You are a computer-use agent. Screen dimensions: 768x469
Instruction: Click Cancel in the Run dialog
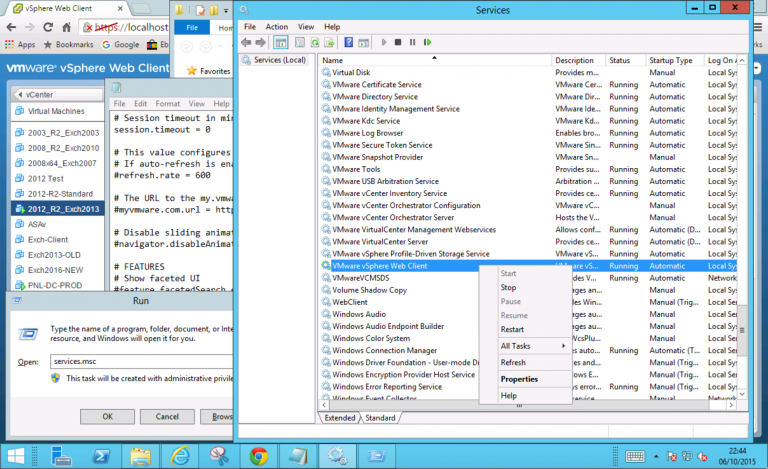pyautogui.click(x=167, y=417)
